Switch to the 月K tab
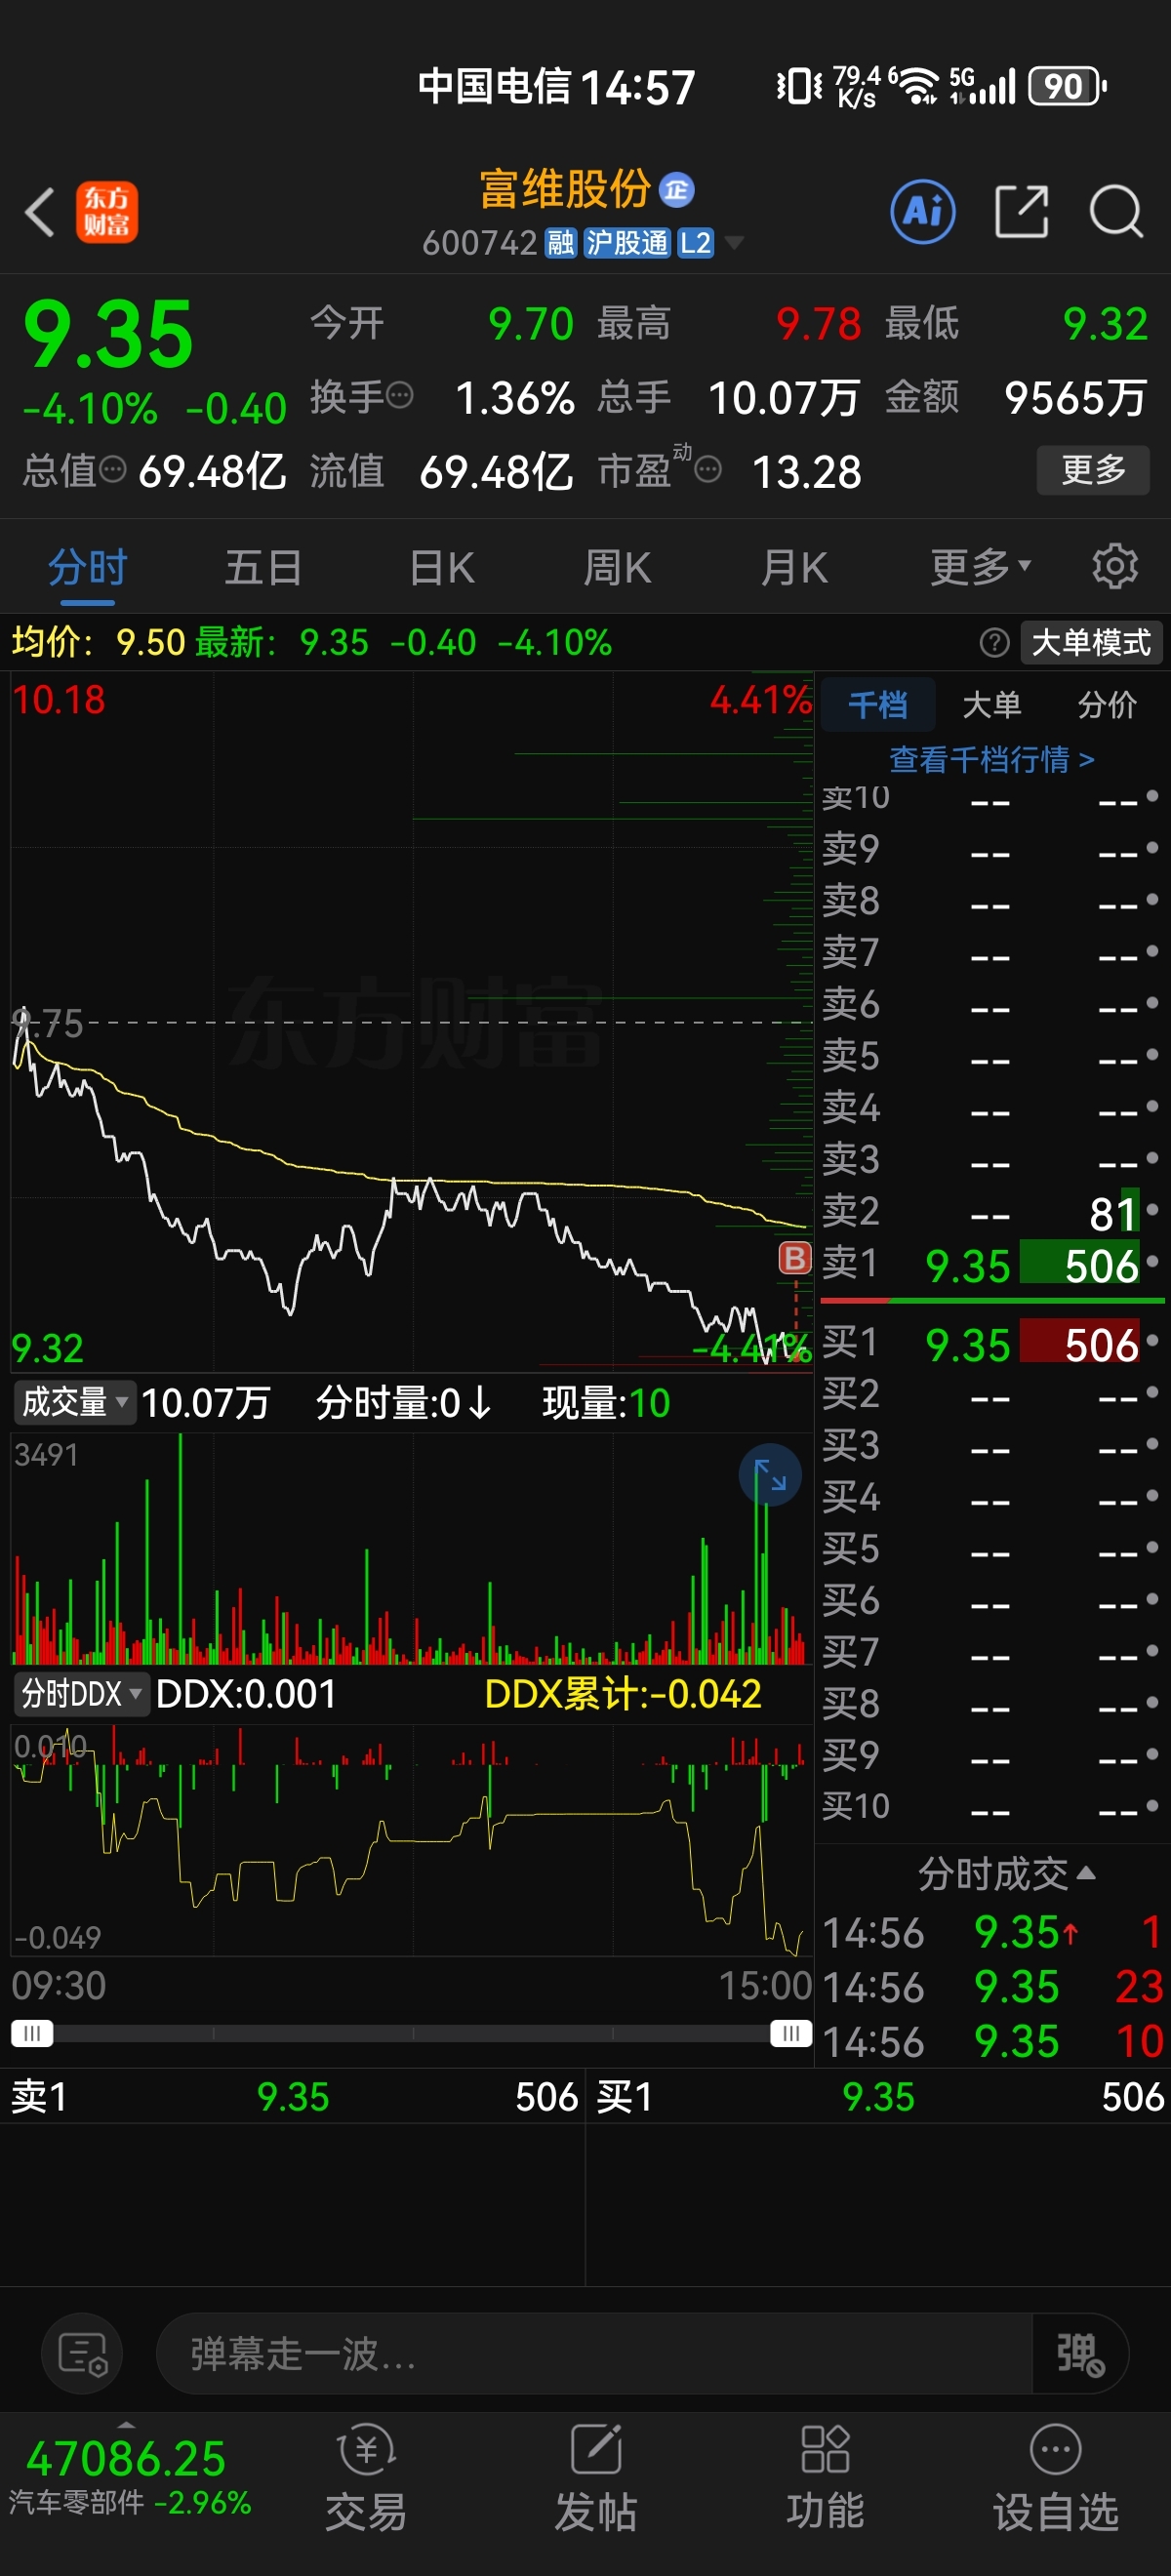This screenshot has height=2576, width=1171. pyautogui.click(x=793, y=567)
